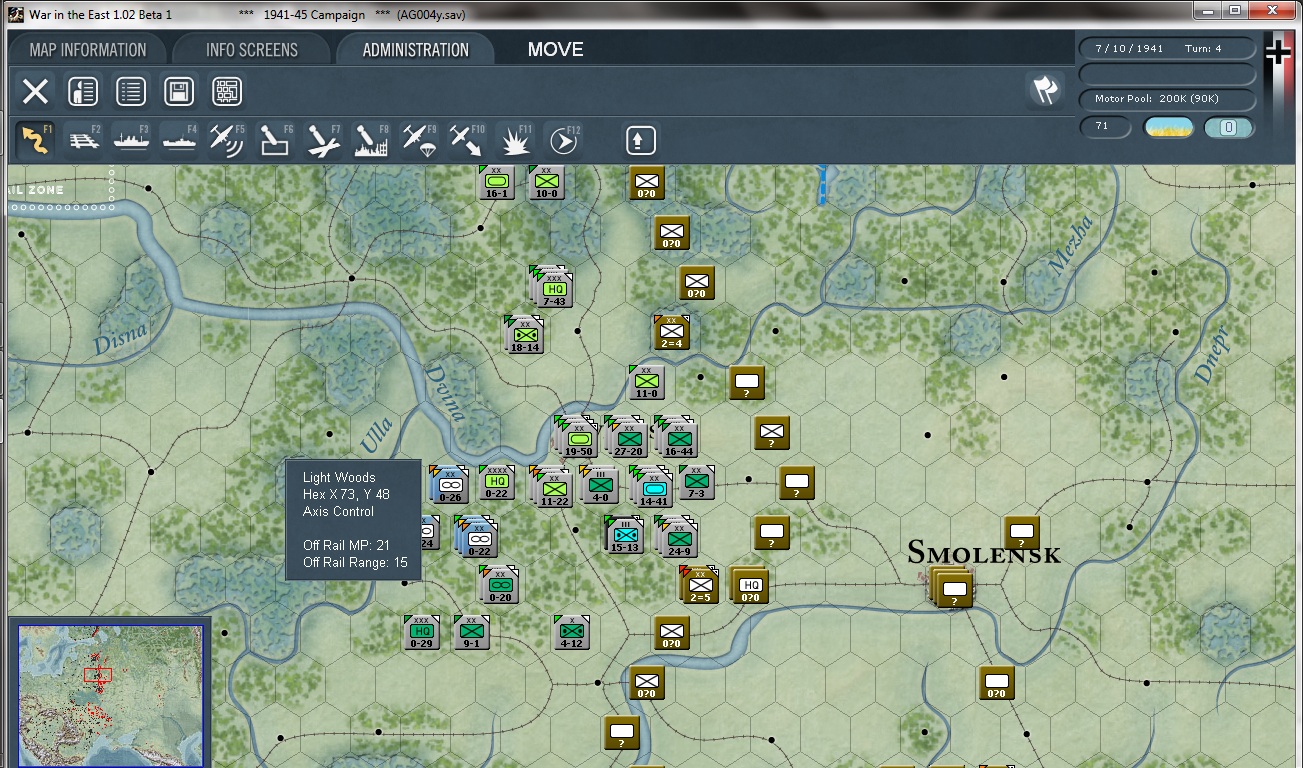The height and width of the screenshot is (768, 1303).
Task: Select the German stack 16-44
Action: (x=677, y=438)
